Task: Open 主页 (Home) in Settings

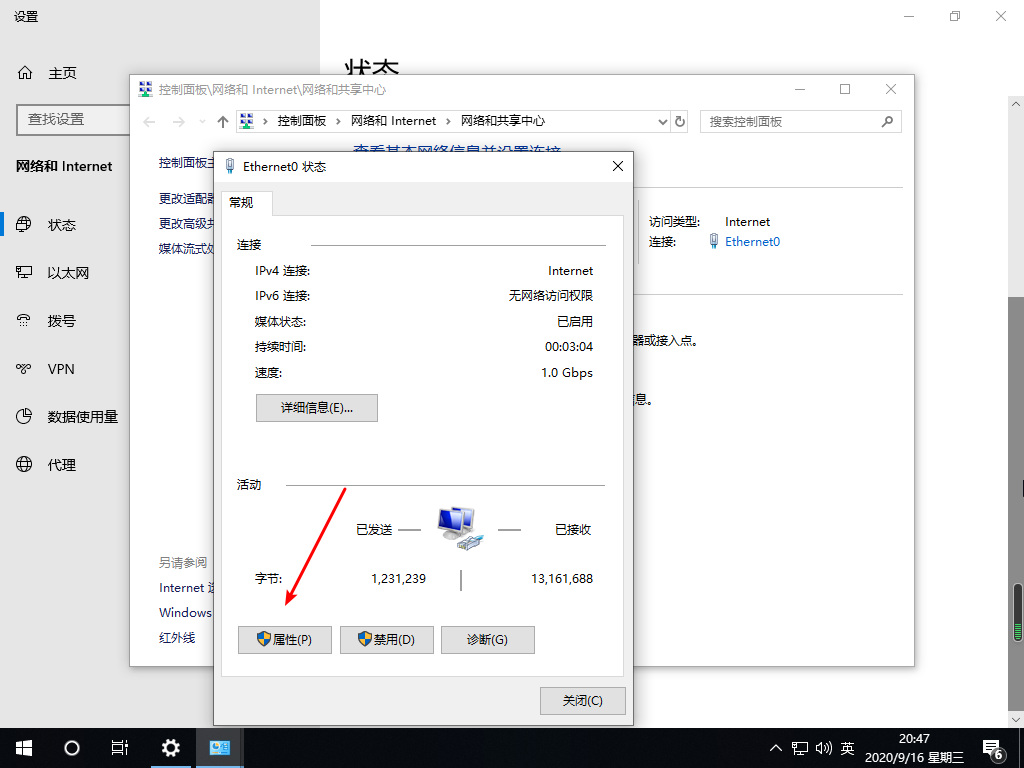Action: point(63,73)
